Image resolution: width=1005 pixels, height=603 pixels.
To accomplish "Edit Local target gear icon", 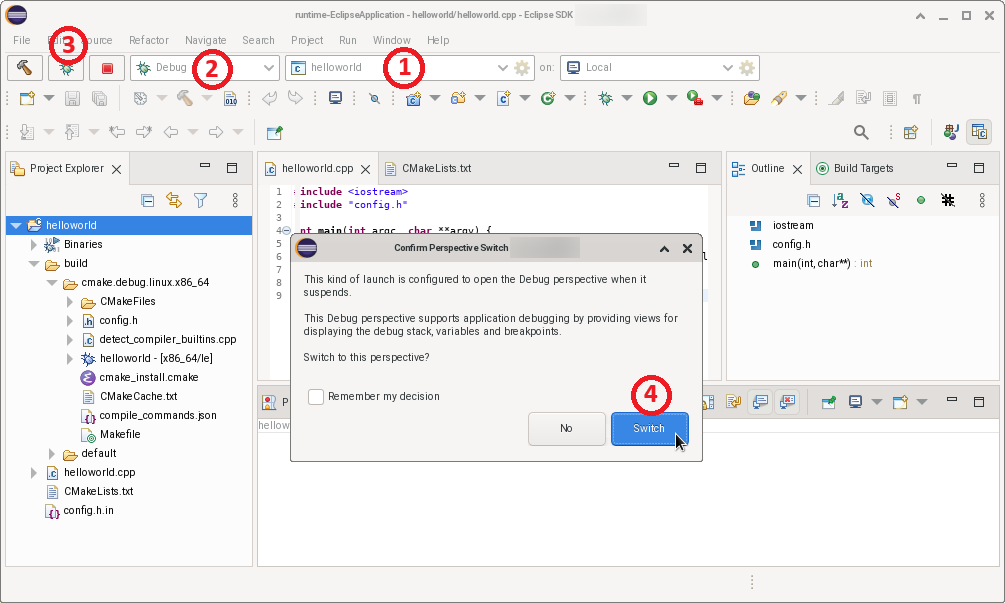I will click(x=747, y=67).
